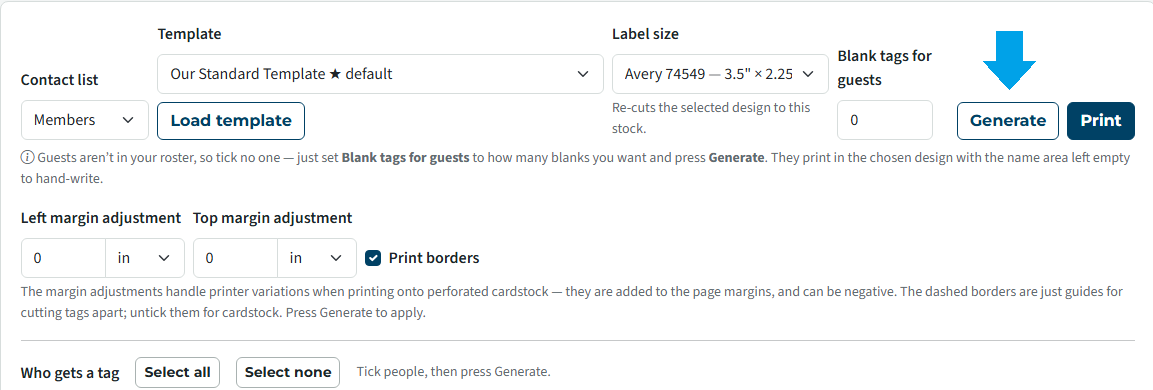Click the dark blue Print button
The image size is (1153, 390).
1101,121
